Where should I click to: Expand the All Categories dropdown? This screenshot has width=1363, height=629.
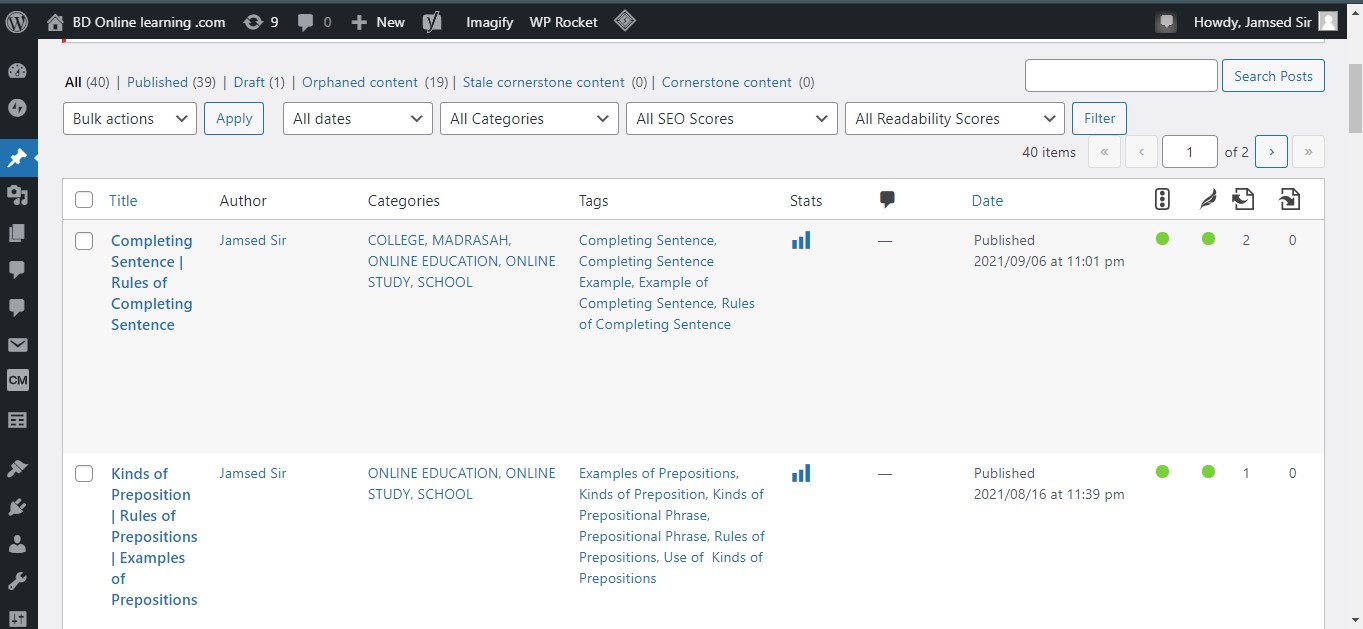click(x=528, y=118)
